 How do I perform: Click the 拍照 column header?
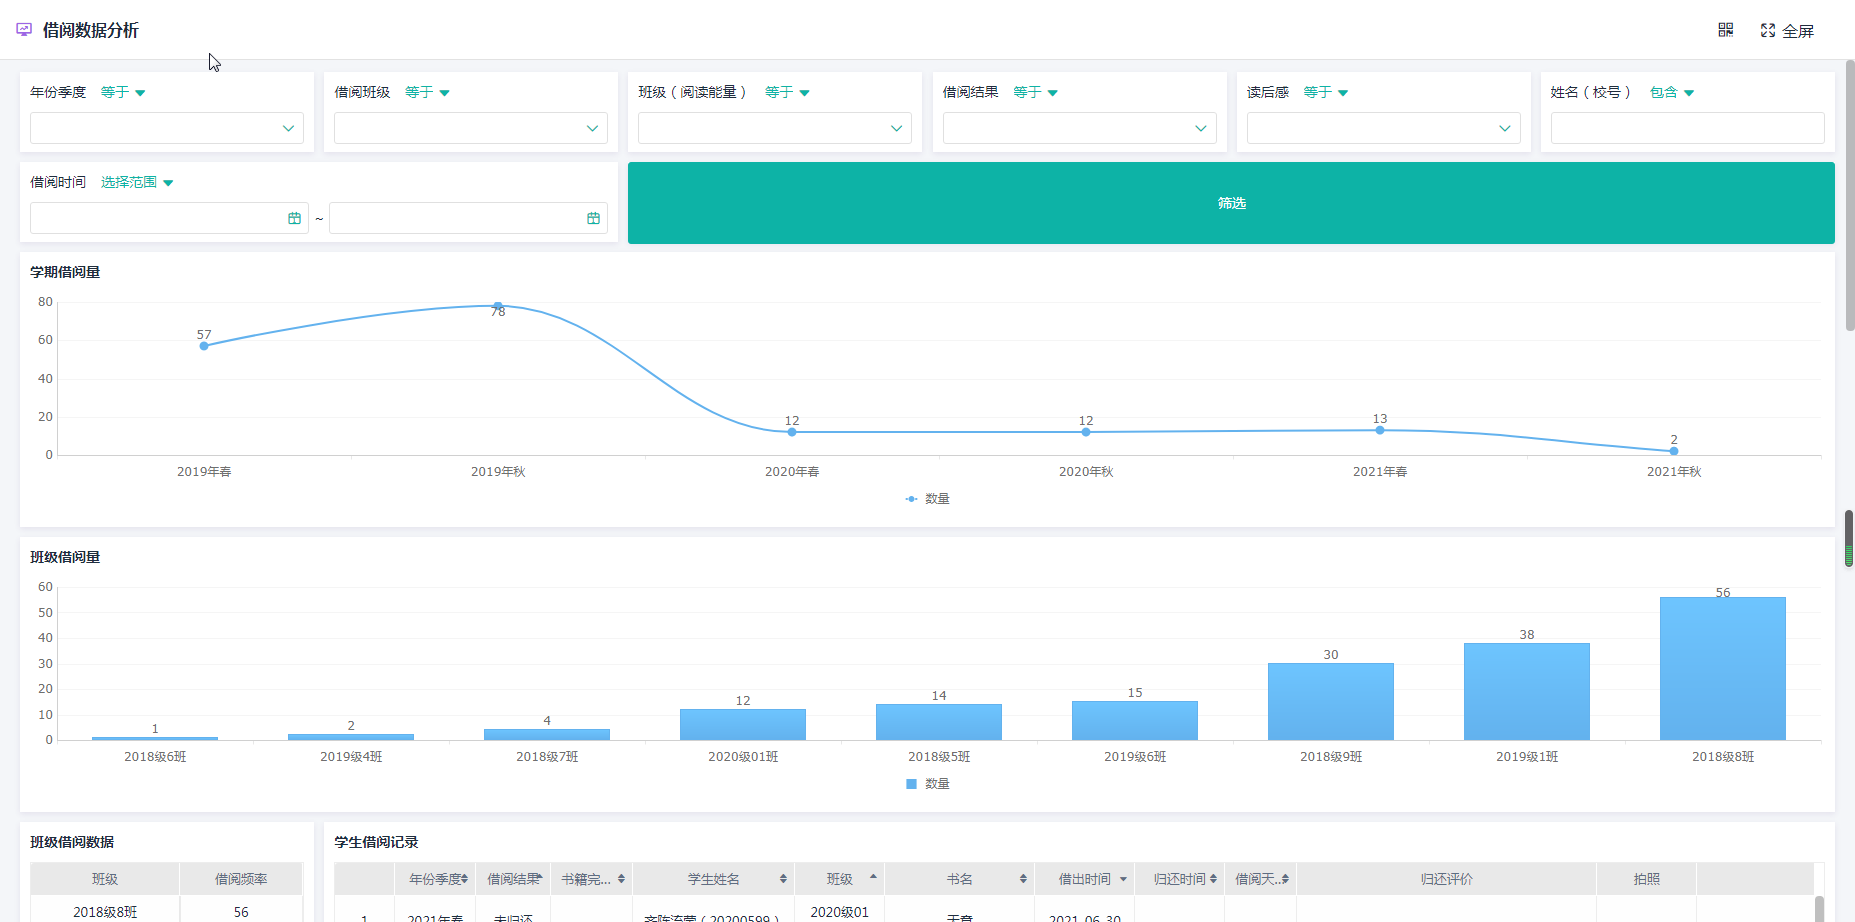pos(1646,879)
